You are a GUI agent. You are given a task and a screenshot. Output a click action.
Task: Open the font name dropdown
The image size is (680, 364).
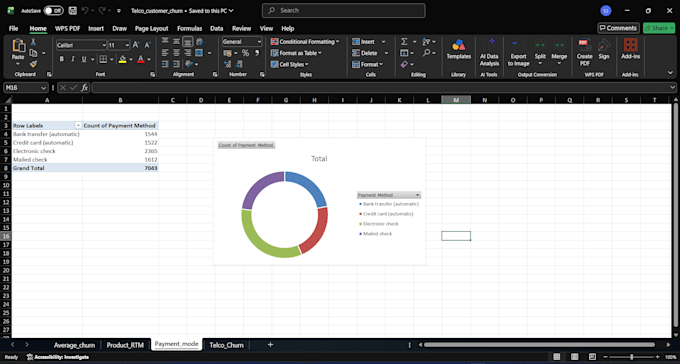coord(104,45)
